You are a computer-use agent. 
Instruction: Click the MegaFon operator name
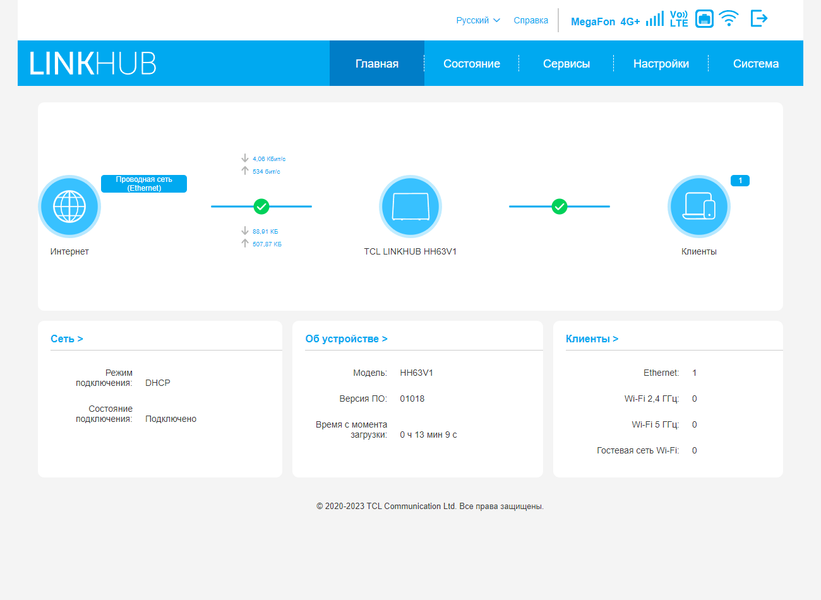tap(593, 21)
